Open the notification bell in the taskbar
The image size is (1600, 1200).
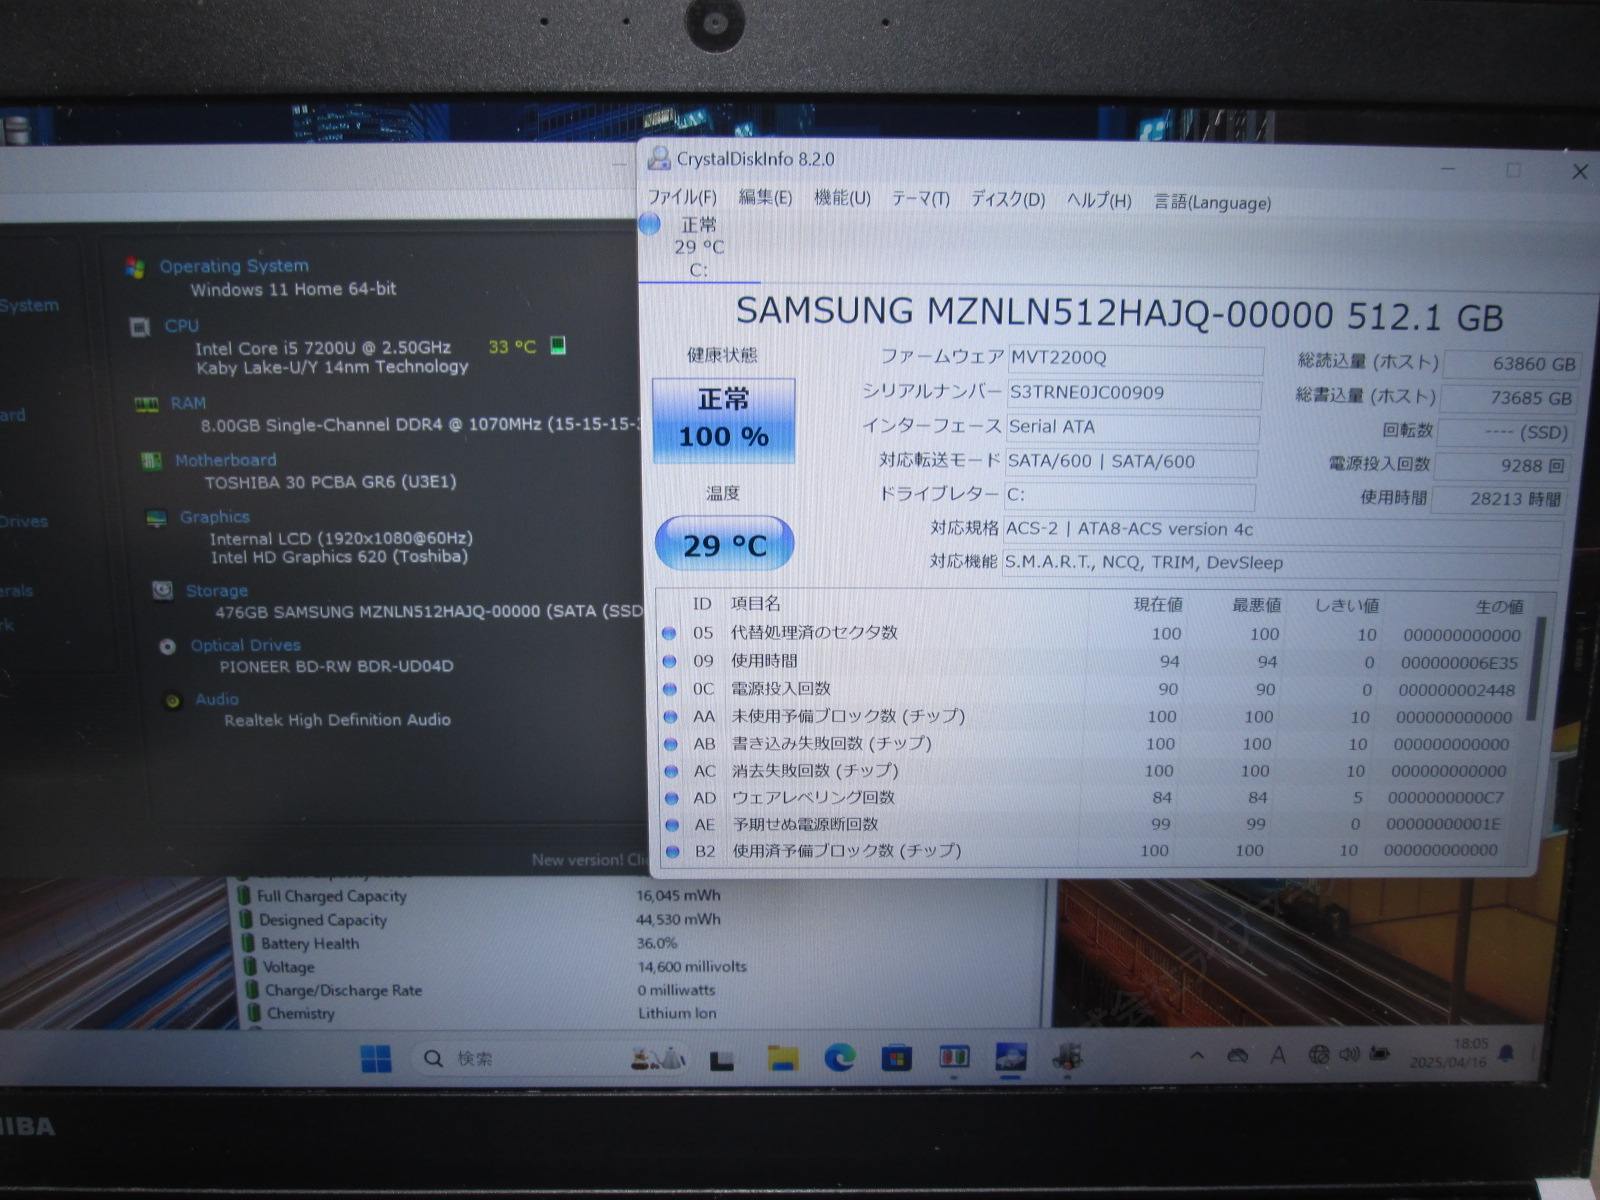pos(1506,1052)
